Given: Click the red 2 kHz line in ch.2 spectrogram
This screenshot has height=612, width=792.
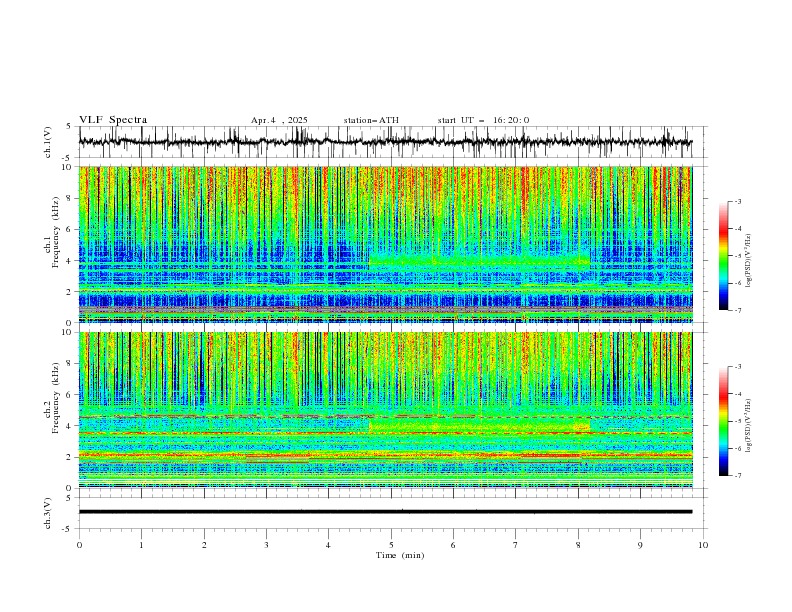Looking at the screenshot, I should [385, 455].
